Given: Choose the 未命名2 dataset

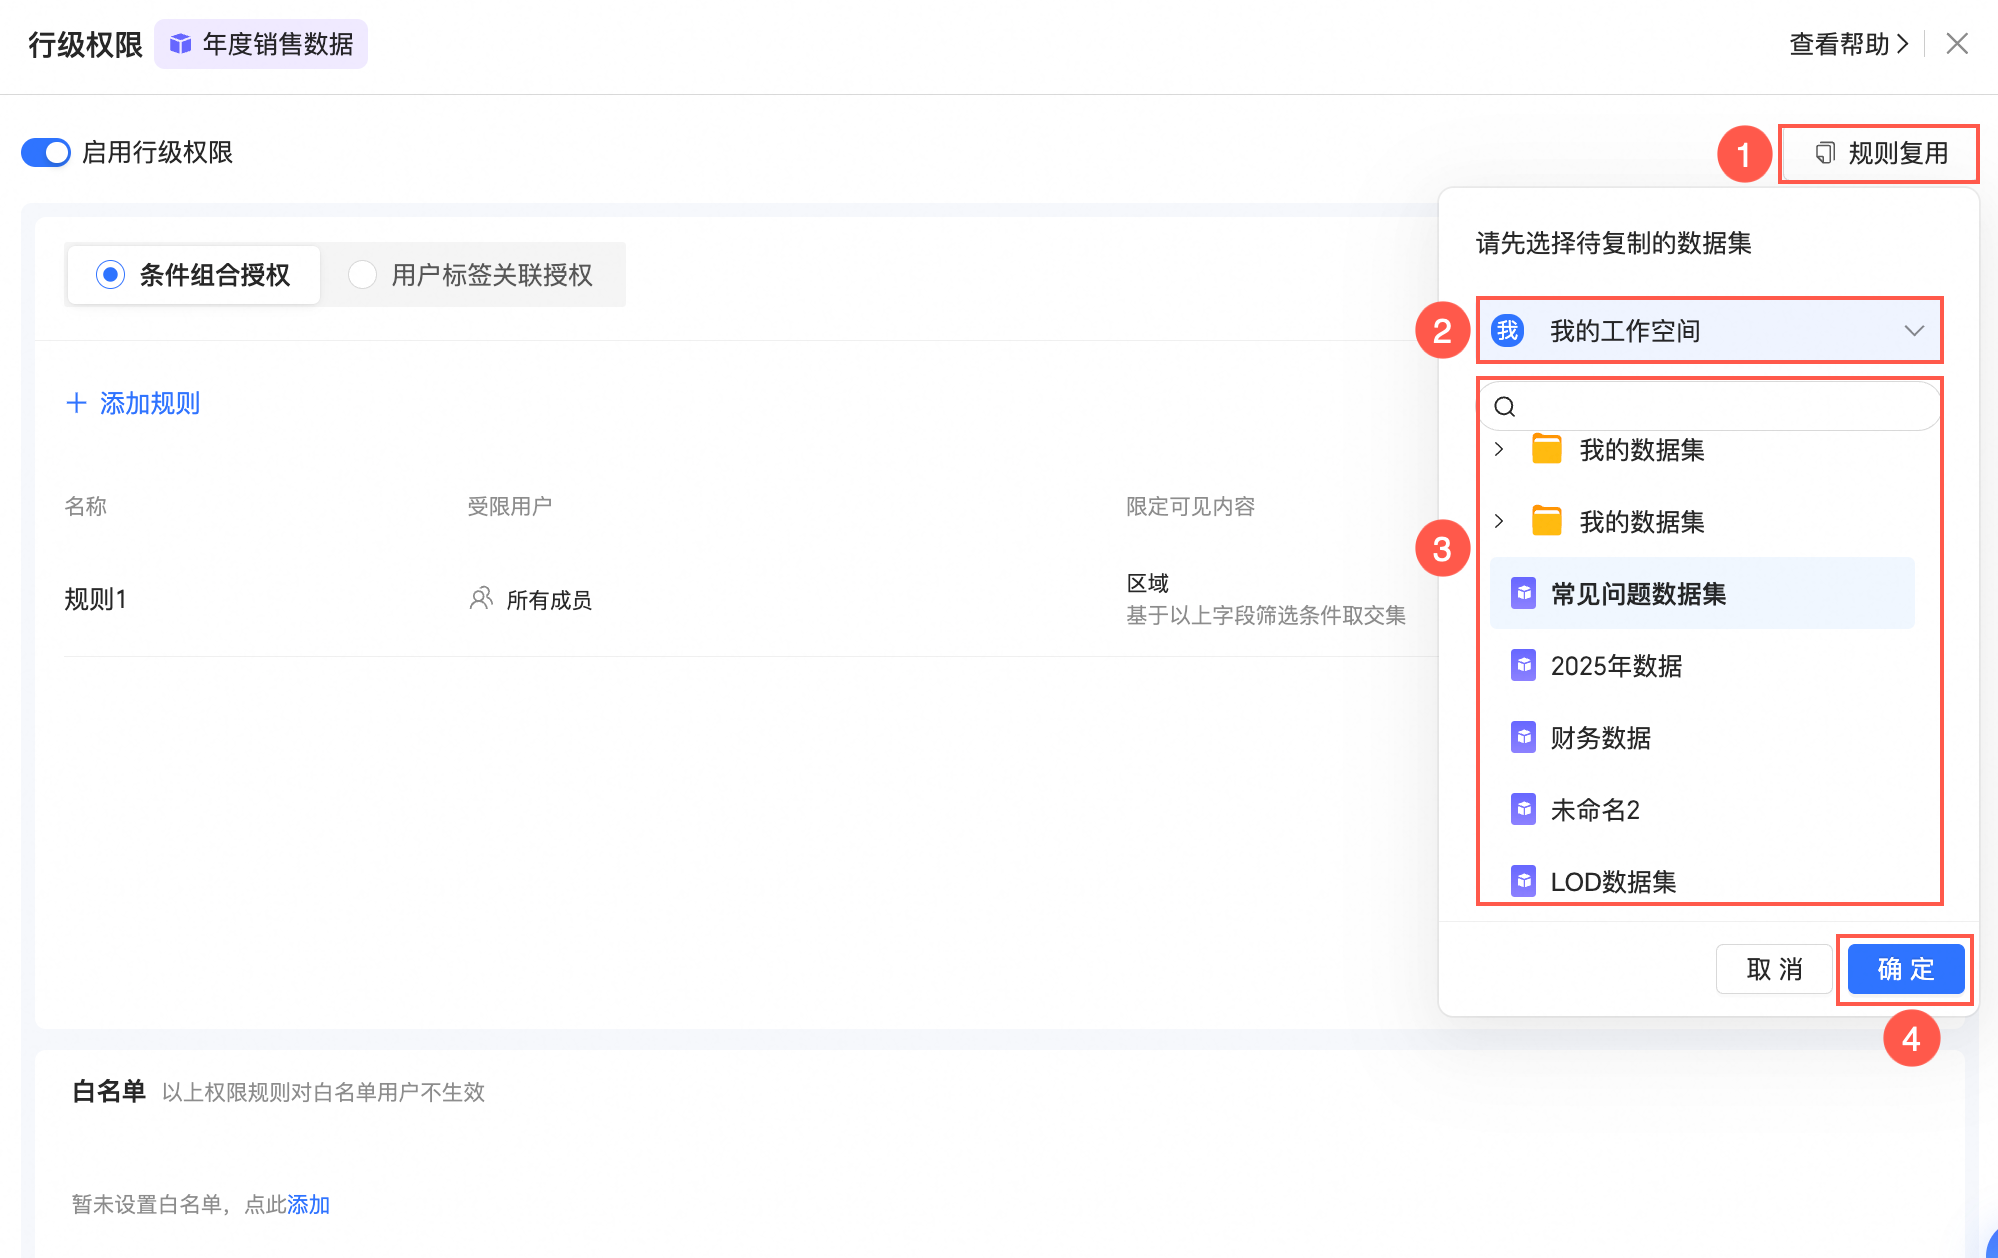Looking at the screenshot, I should 1595,809.
